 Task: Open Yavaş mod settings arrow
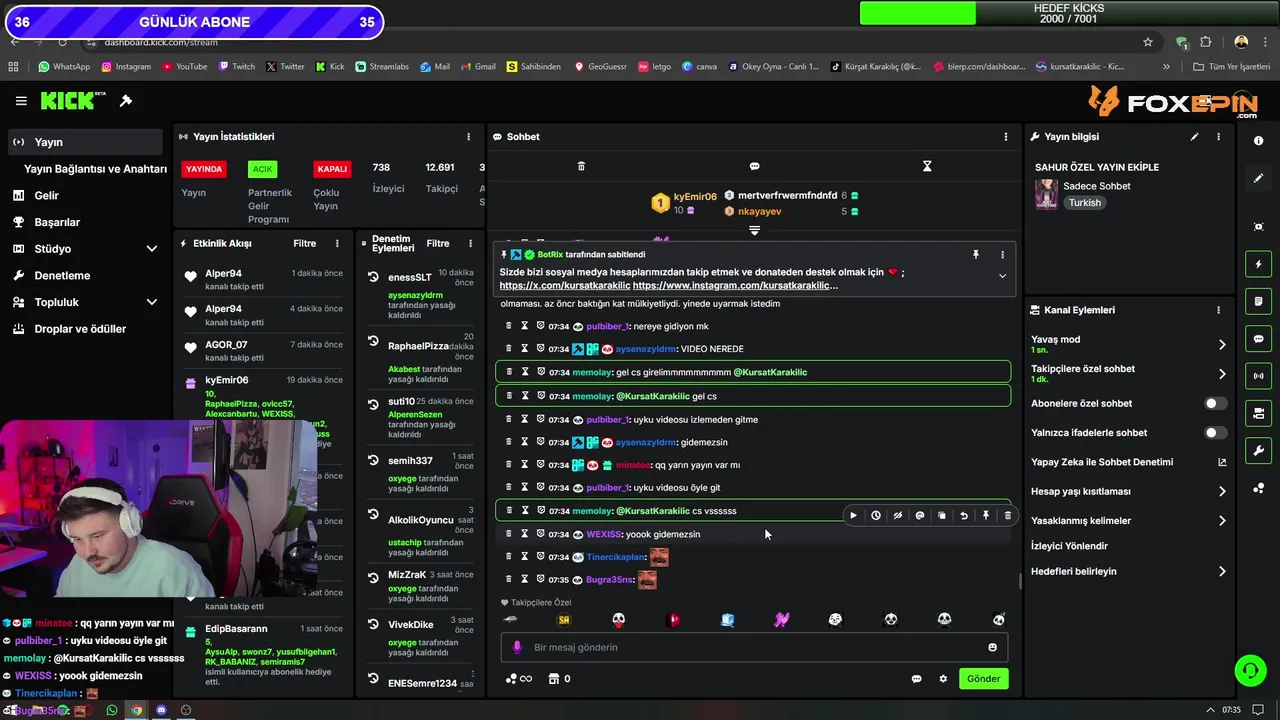(1222, 345)
